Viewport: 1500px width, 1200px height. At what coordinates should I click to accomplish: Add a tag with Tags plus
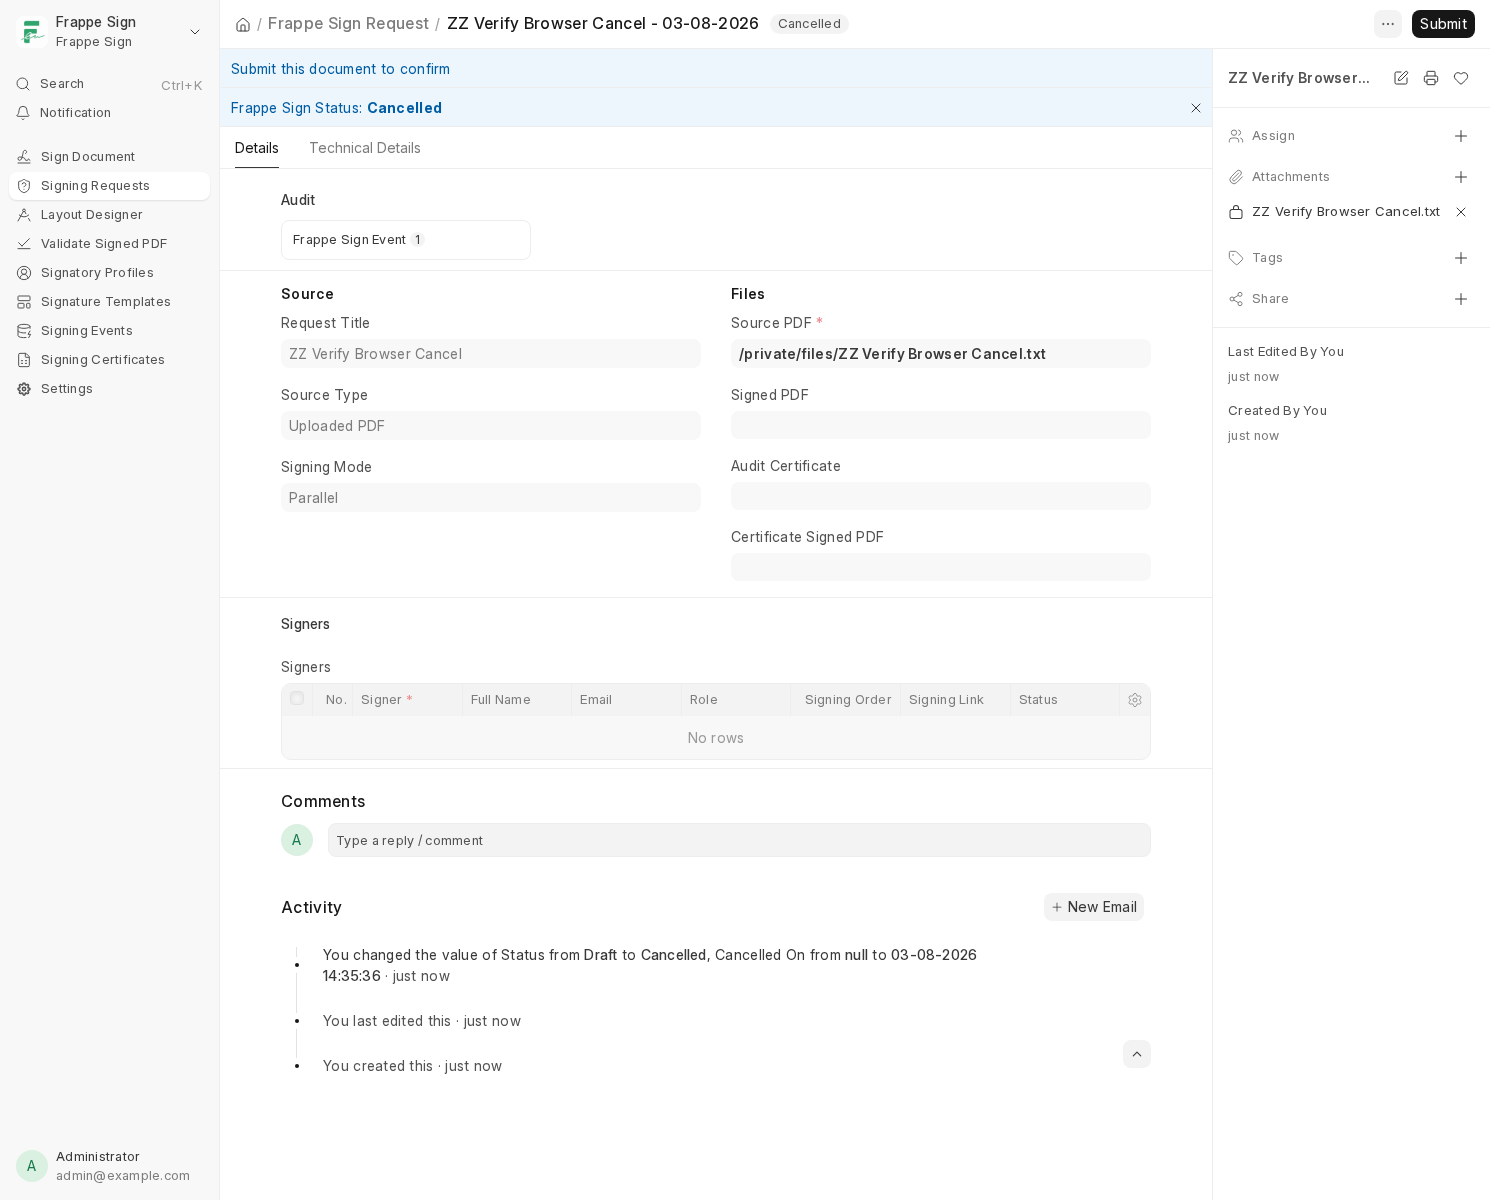tap(1461, 258)
